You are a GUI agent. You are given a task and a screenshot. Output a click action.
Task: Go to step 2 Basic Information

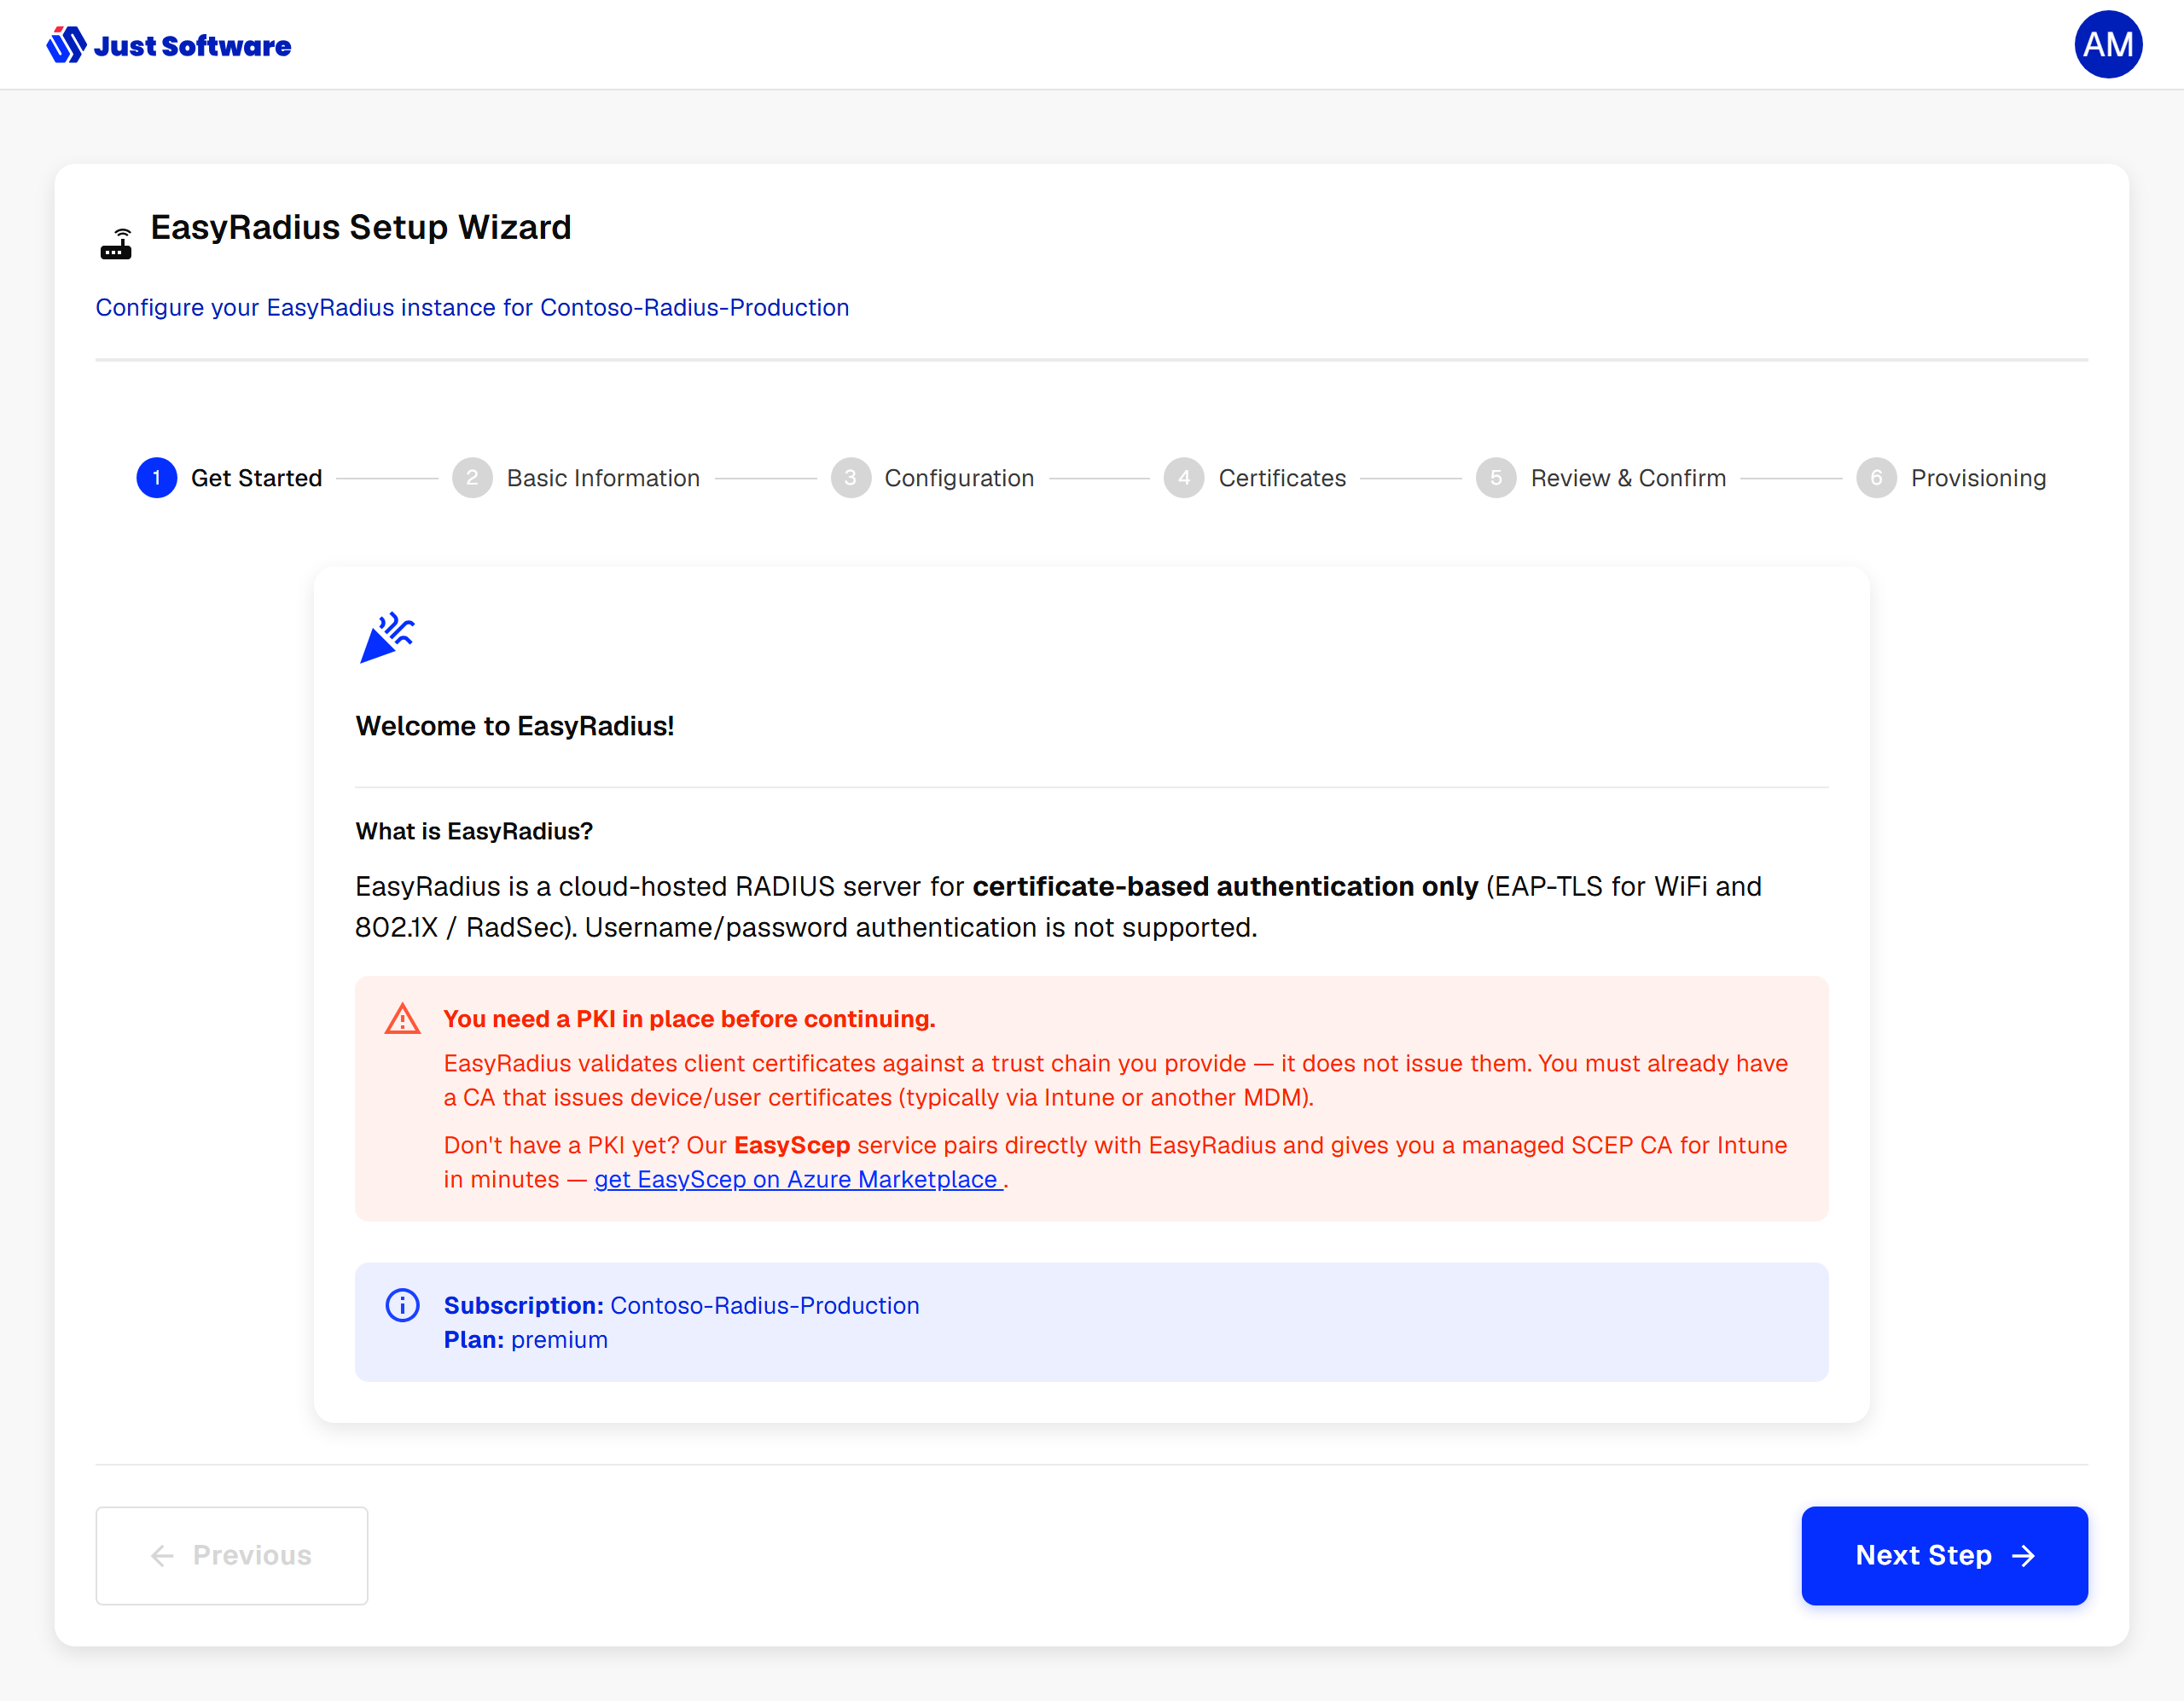pos(576,478)
